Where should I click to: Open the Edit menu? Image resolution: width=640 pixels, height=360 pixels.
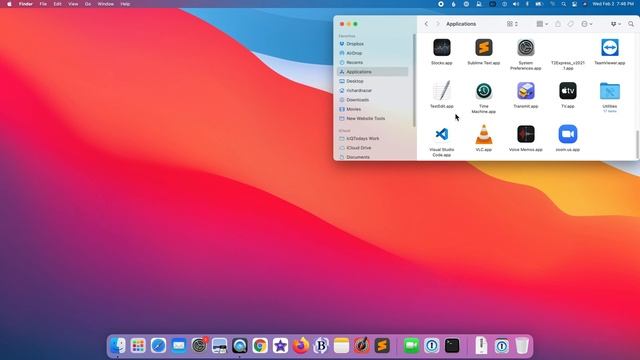point(58,4)
